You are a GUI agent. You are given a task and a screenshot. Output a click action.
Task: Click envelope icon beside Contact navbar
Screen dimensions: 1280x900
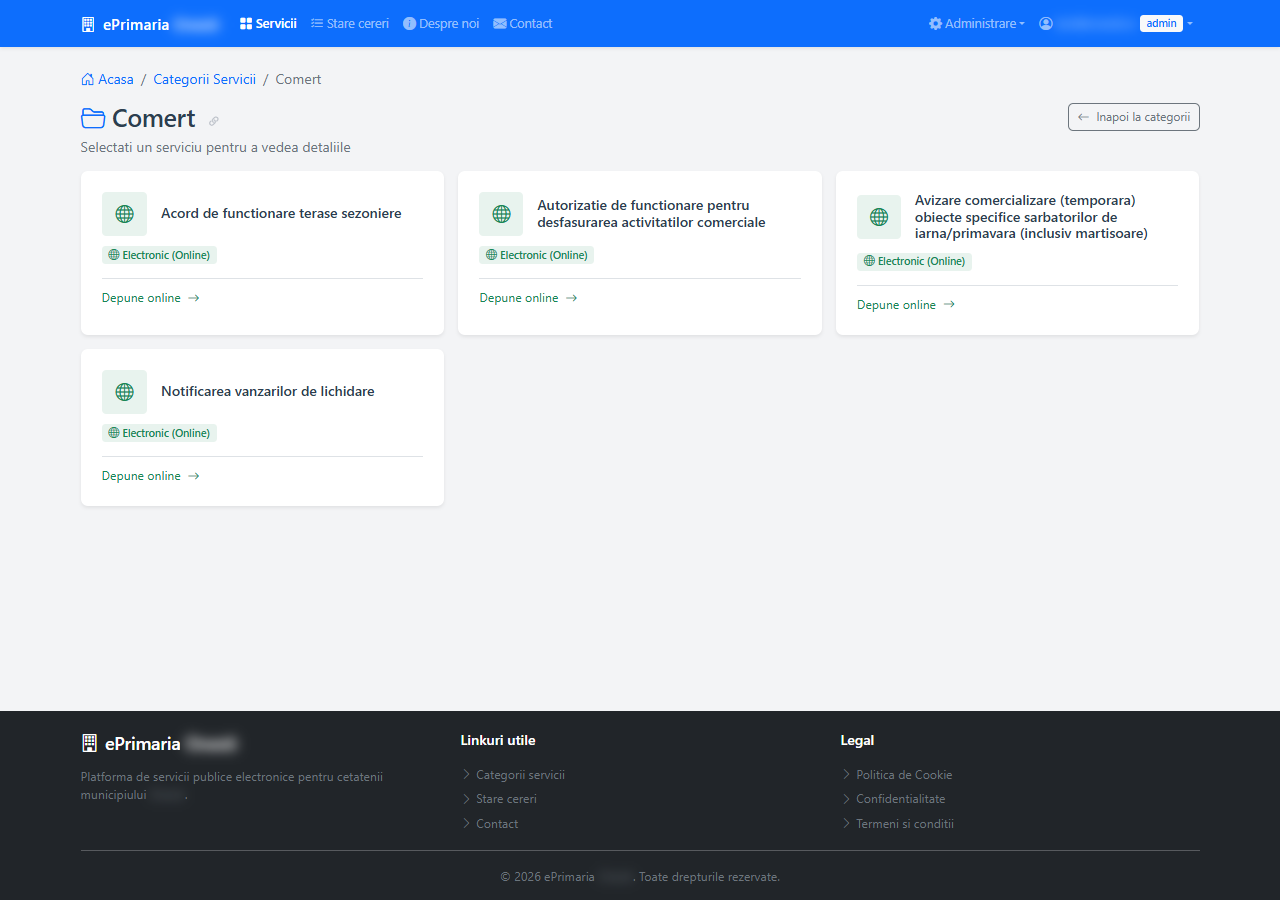(x=499, y=23)
